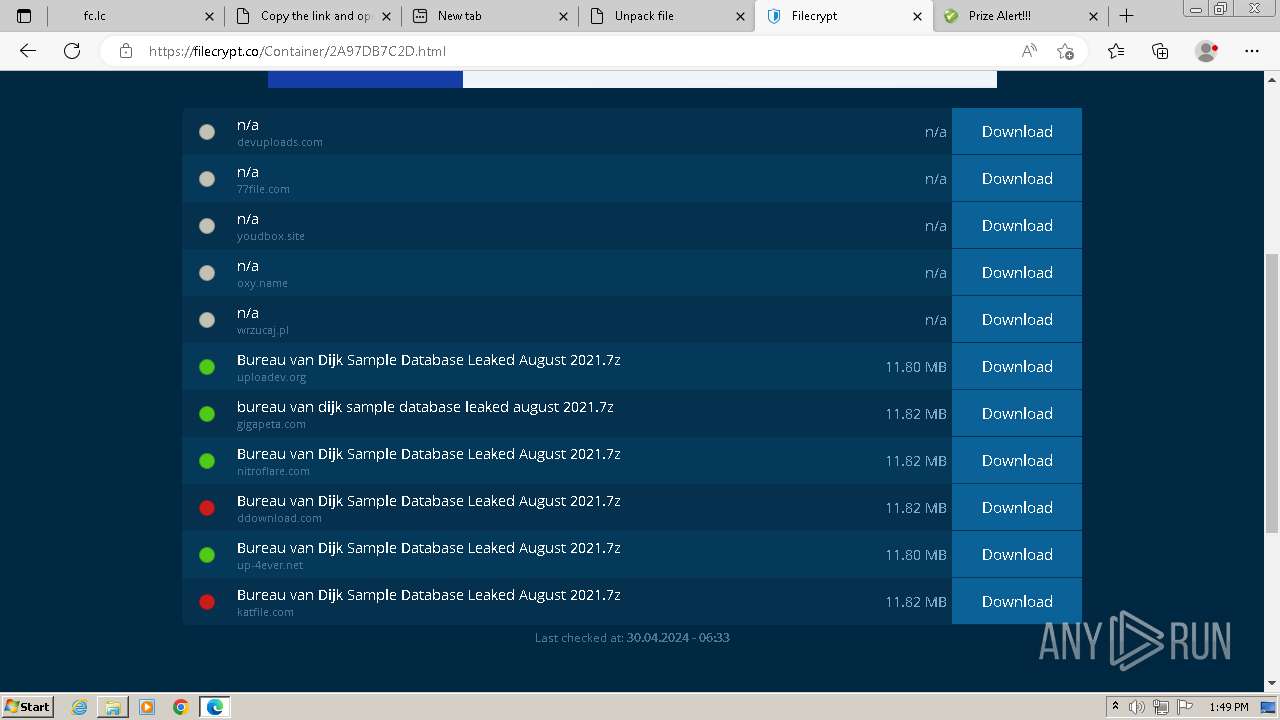Click the green status dot for uploadev.org
1280x720 pixels.
tap(207, 367)
